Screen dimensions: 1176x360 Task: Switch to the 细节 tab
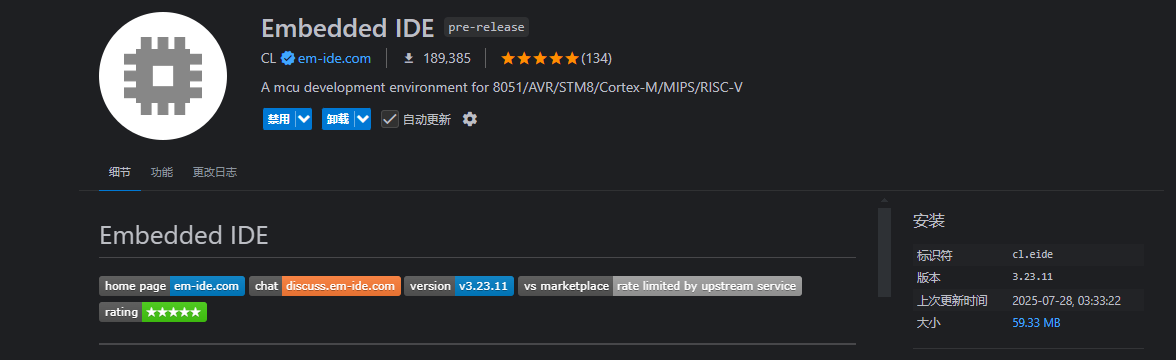click(x=119, y=172)
